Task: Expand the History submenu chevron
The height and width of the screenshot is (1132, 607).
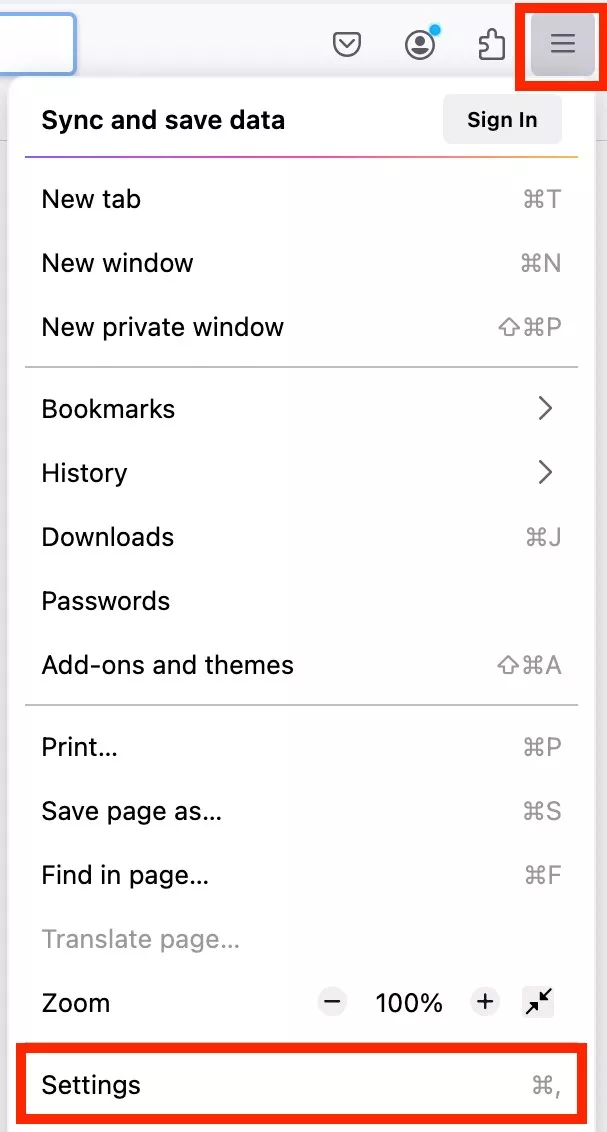Action: [545, 472]
